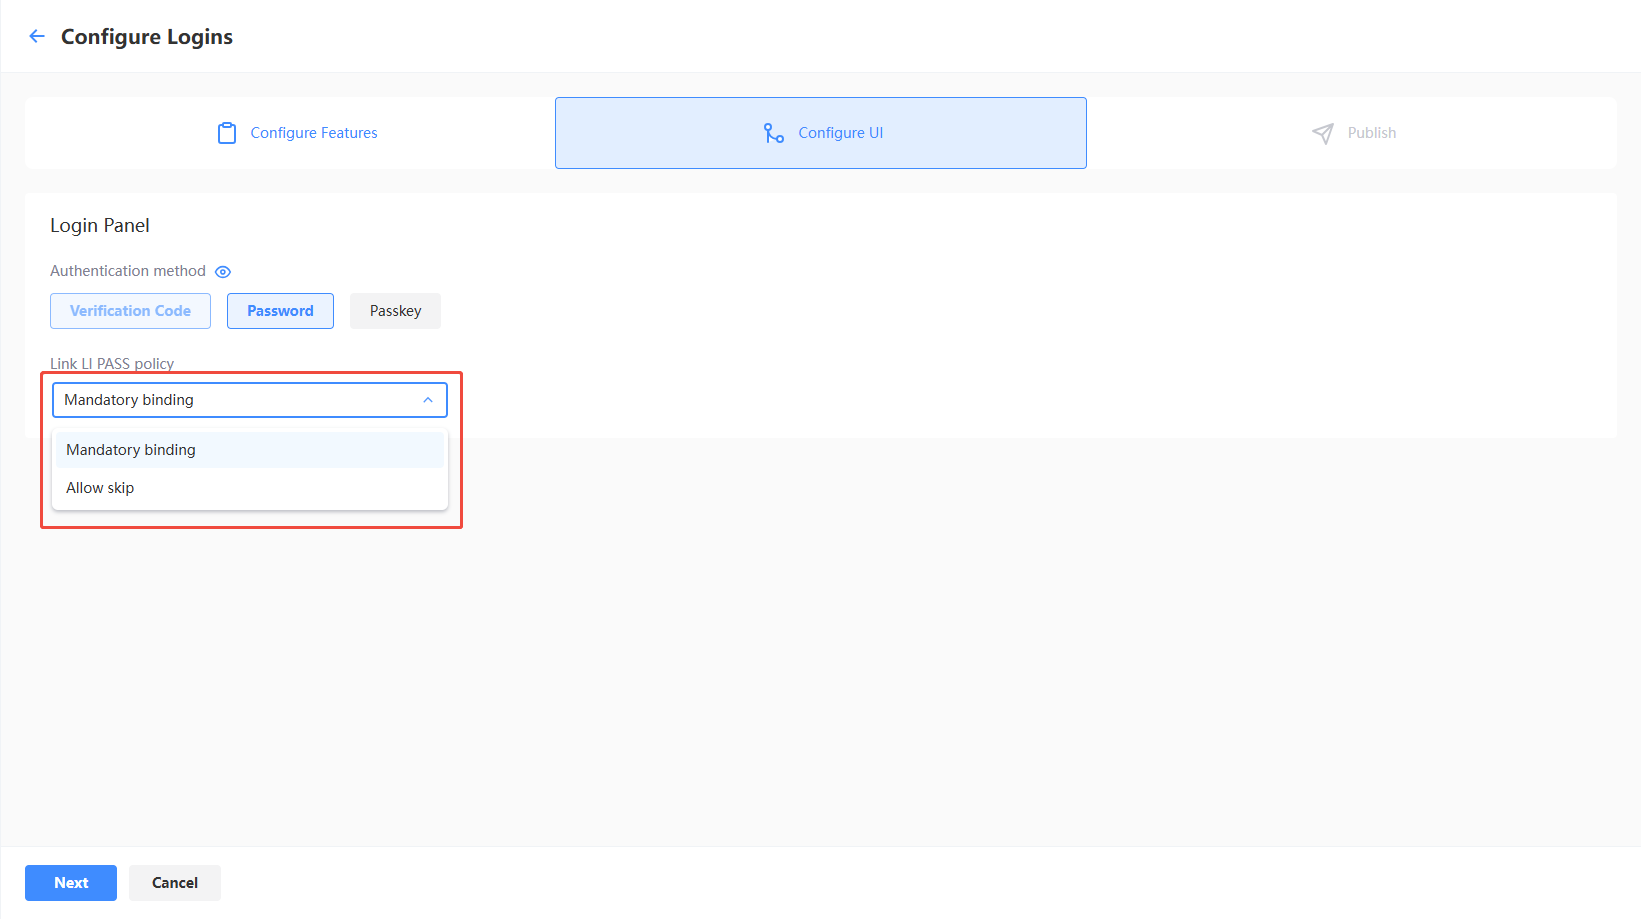Click the Configure Logins page title
The height and width of the screenshot is (919, 1641).
click(147, 37)
